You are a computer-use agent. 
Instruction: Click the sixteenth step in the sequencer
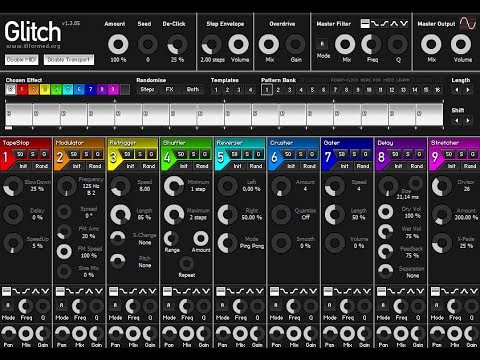coord(430,115)
